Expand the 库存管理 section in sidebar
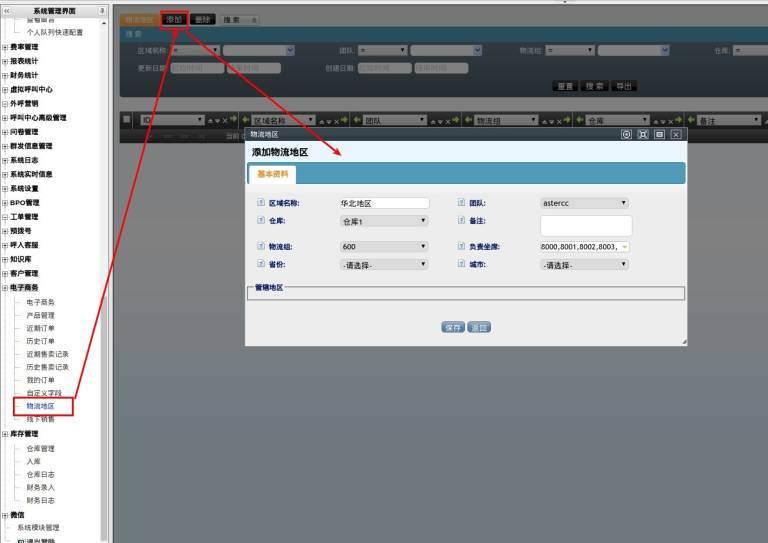The width and height of the screenshot is (768, 543). click(x=5, y=434)
